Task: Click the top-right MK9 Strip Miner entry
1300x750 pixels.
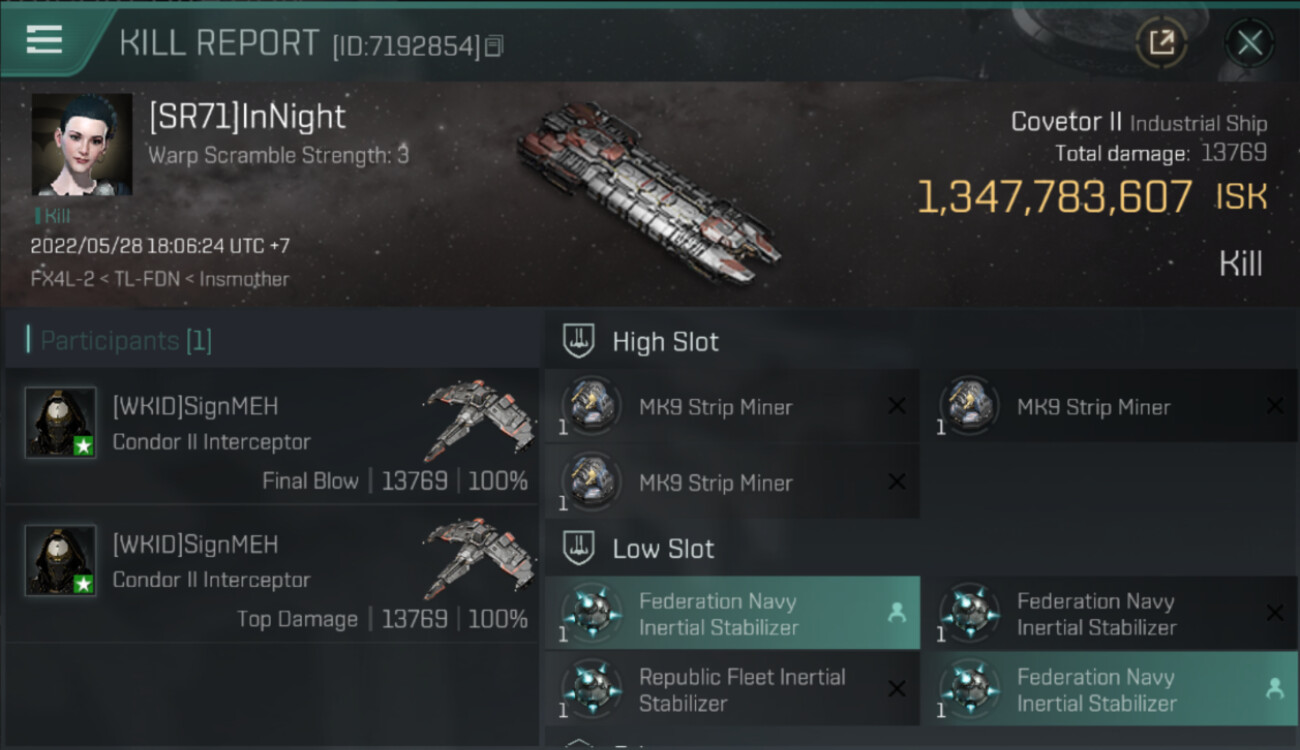Action: [1093, 407]
